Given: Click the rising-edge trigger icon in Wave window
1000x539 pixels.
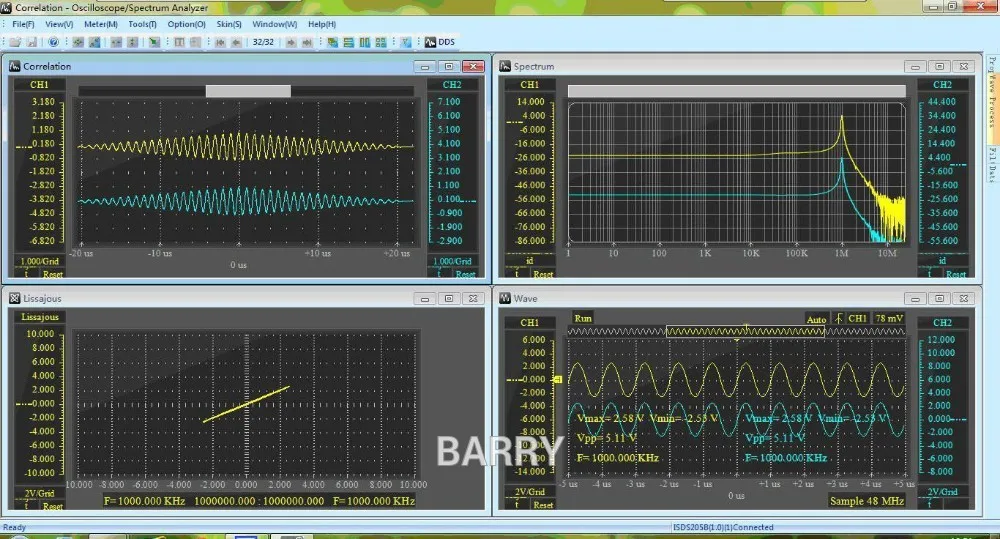Looking at the screenshot, I should point(838,318).
